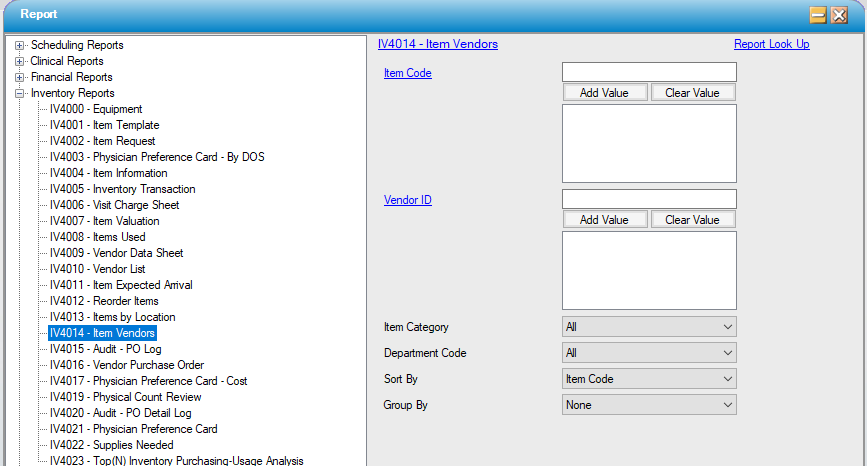Focus the Vendor ID text field
867x466 pixels.
649,199
